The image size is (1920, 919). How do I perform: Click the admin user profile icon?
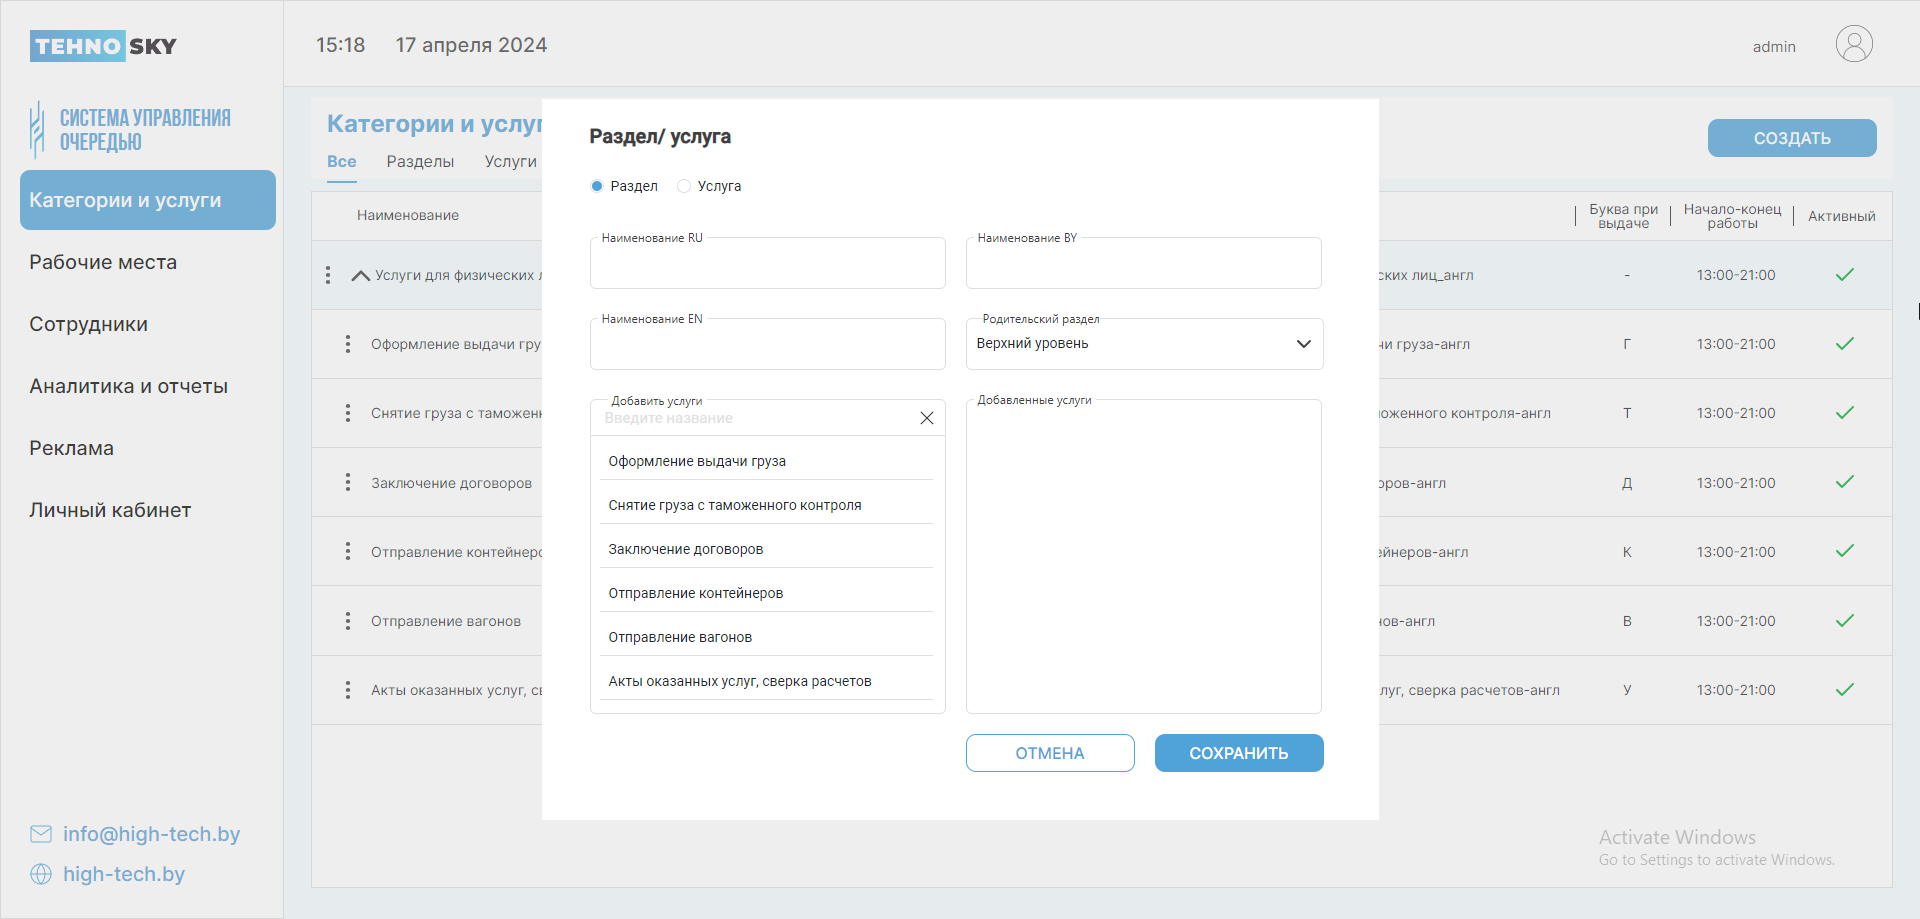(x=1853, y=45)
